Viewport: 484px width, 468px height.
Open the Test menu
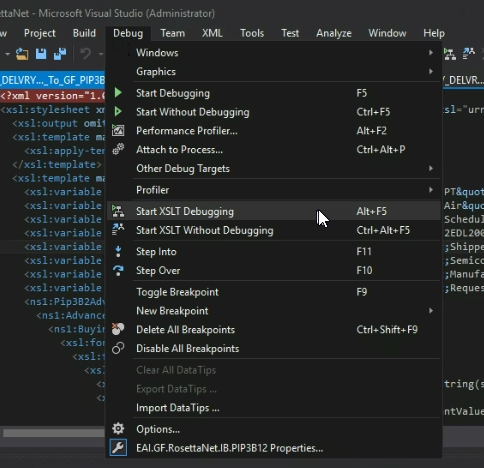(x=290, y=33)
